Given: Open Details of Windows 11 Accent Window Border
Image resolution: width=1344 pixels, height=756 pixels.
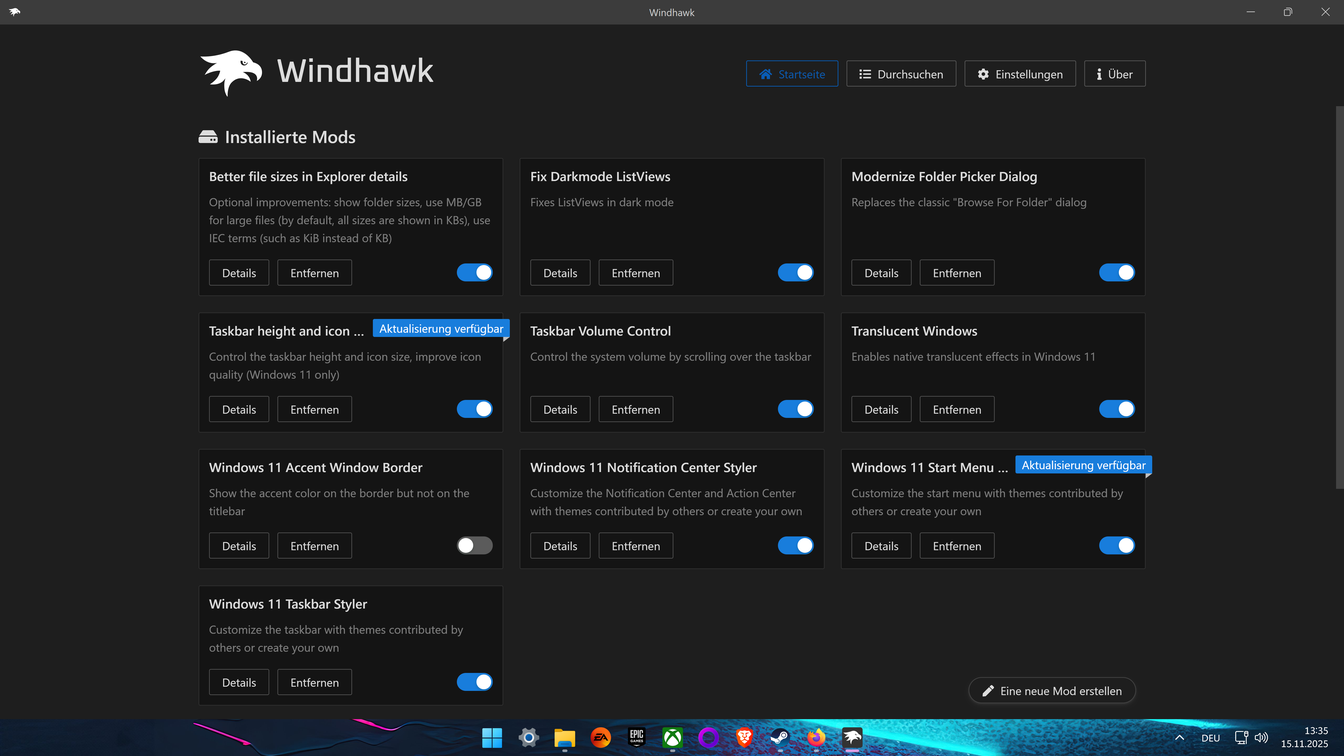Looking at the screenshot, I should pyautogui.click(x=239, y=546).
